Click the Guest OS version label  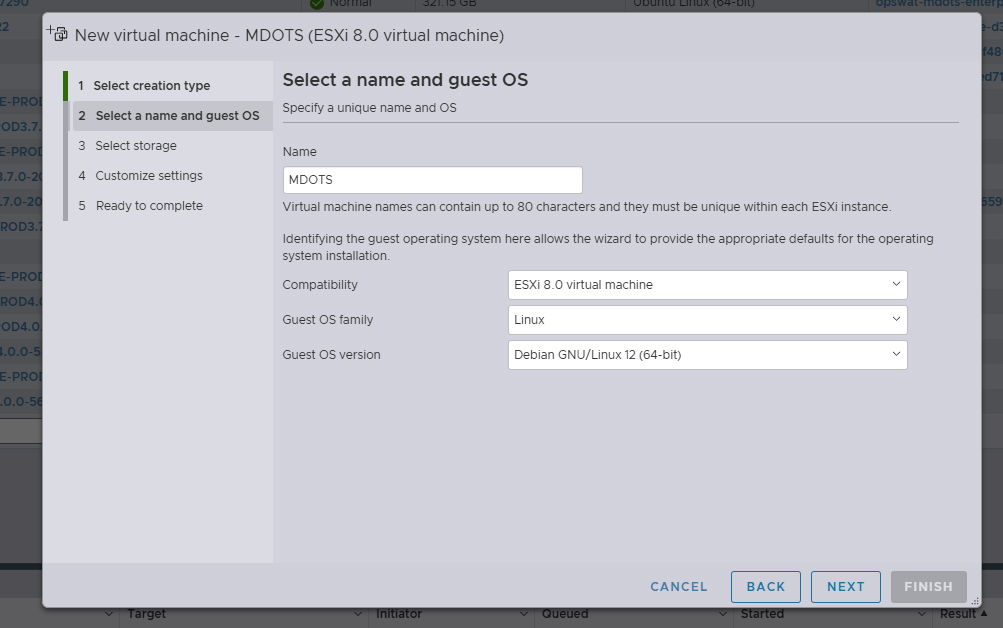click(x=331, y=354)
